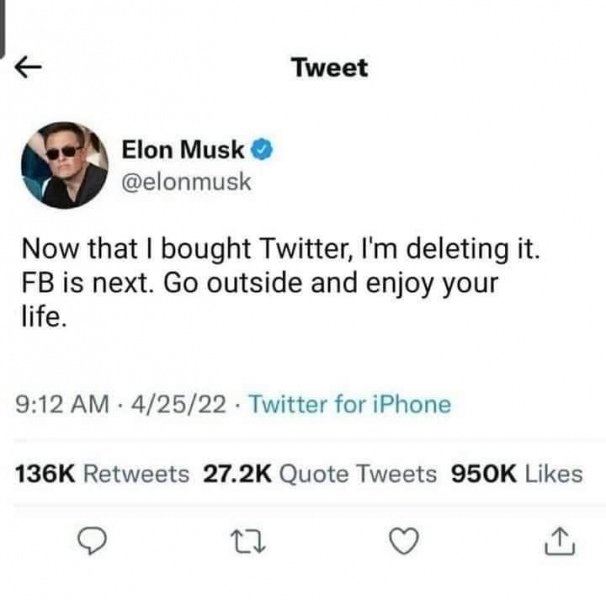Click the tweet's first line about buying Twitter
The image size is (606, 600).
(x=280, y=247)
